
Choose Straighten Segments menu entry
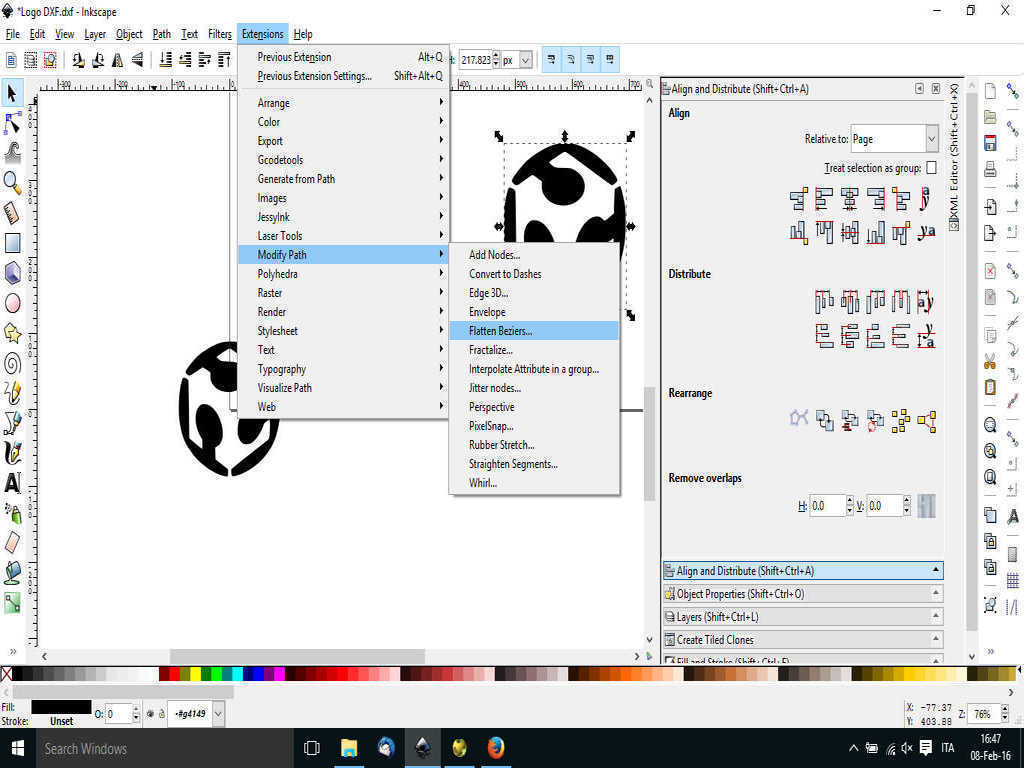534,464
